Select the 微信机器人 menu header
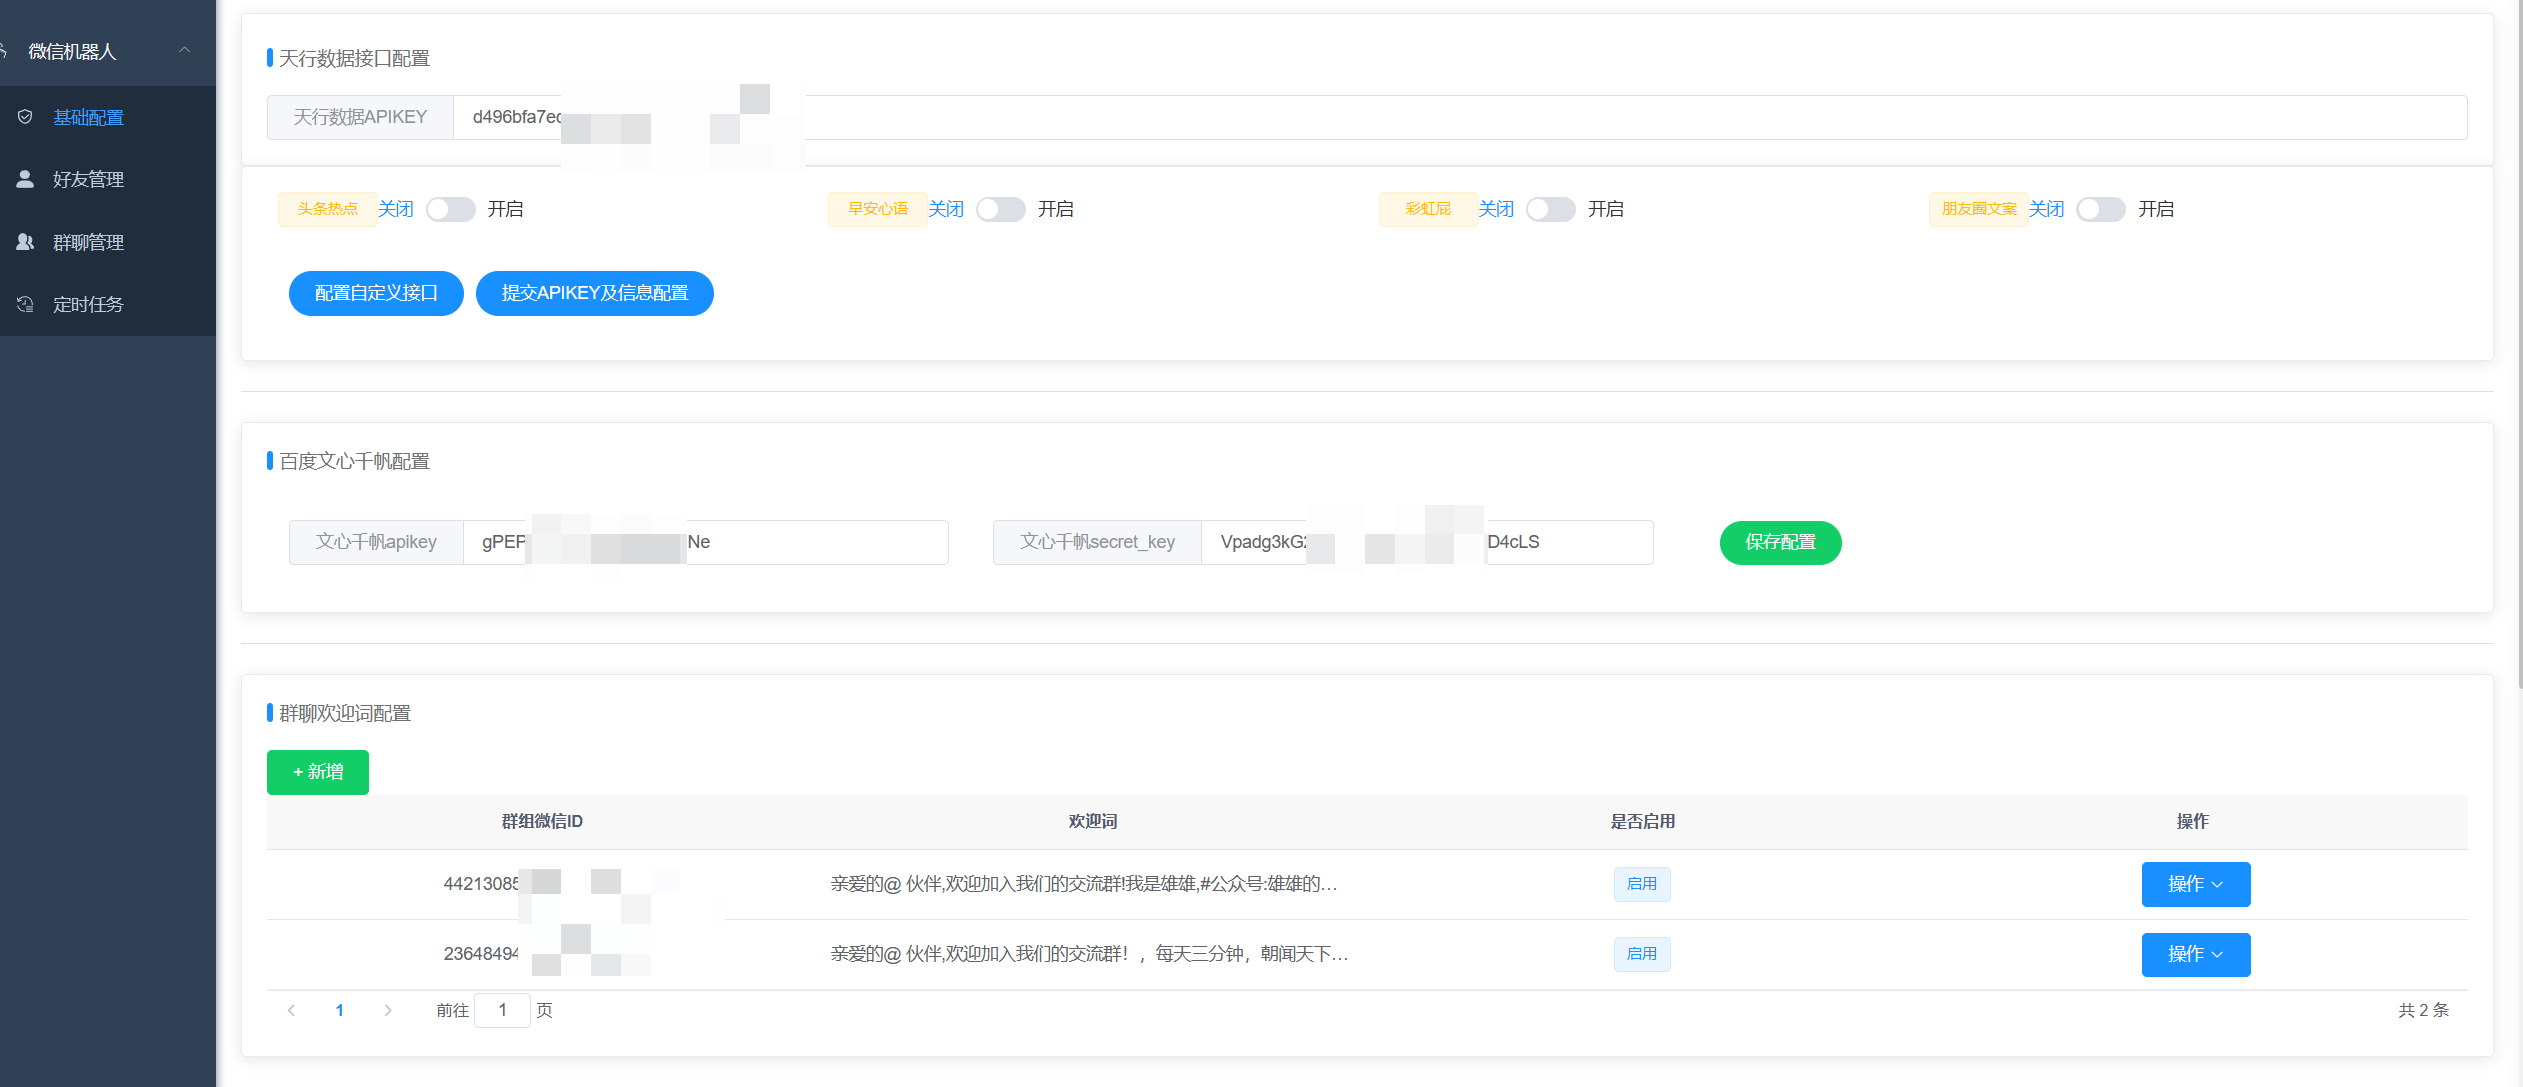 tap(108, 50)
